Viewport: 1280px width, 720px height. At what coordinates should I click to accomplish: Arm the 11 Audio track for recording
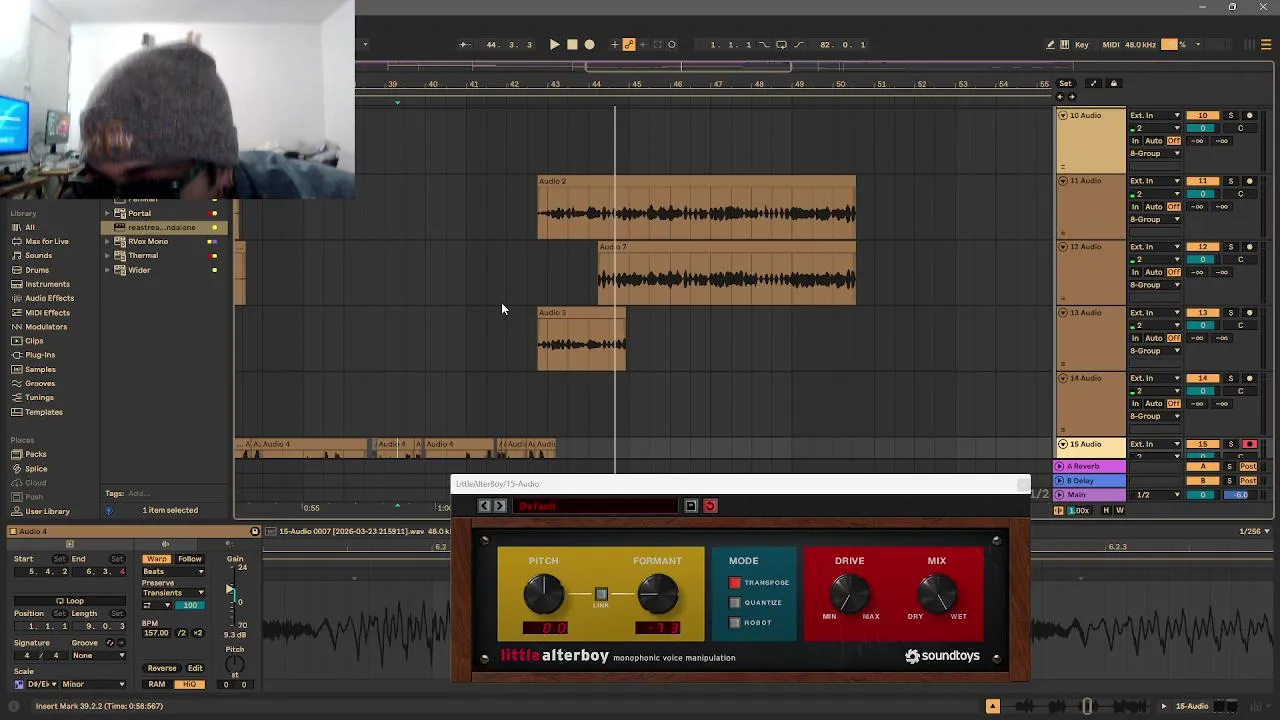coord(1249,181)
